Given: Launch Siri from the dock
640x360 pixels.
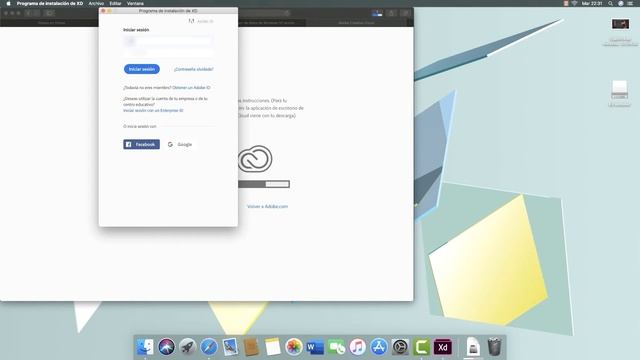Looking at the screenshot, I should (166, 347).
